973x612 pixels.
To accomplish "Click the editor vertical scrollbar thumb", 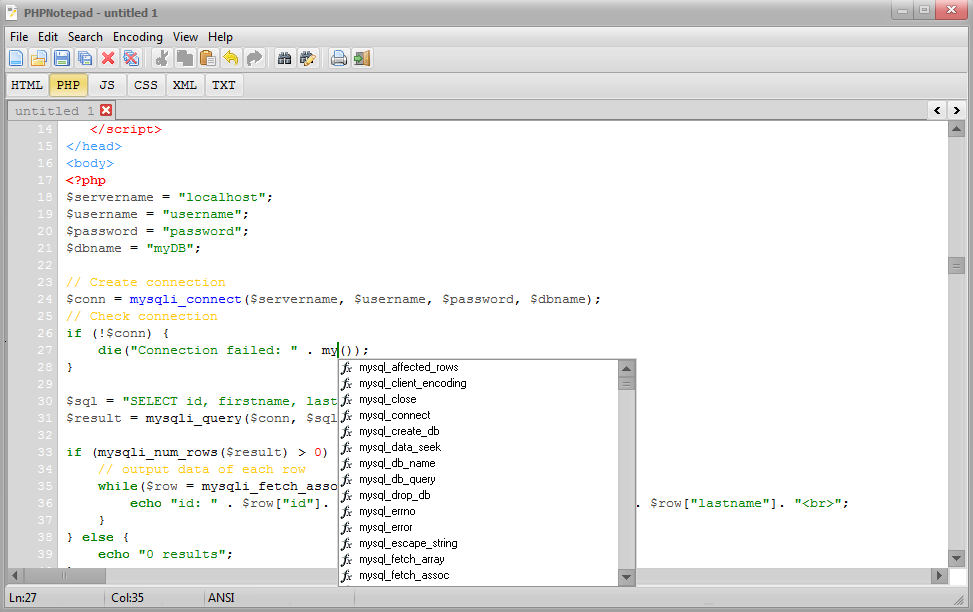I will pyautogui.click(x=956, y=266).
